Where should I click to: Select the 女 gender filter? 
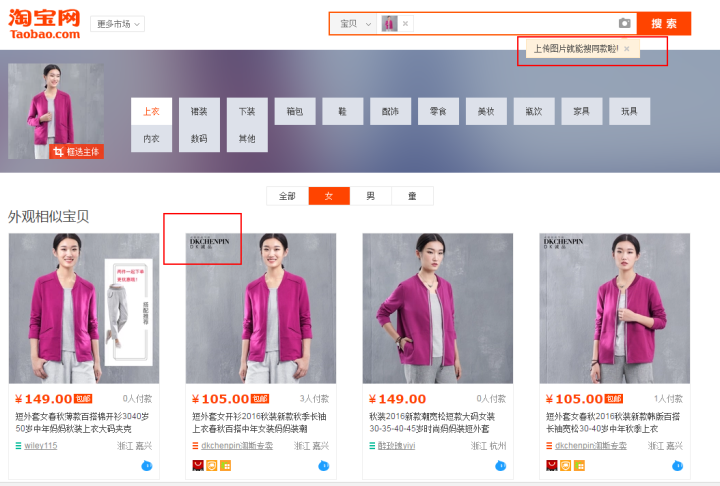click(329, 196)
